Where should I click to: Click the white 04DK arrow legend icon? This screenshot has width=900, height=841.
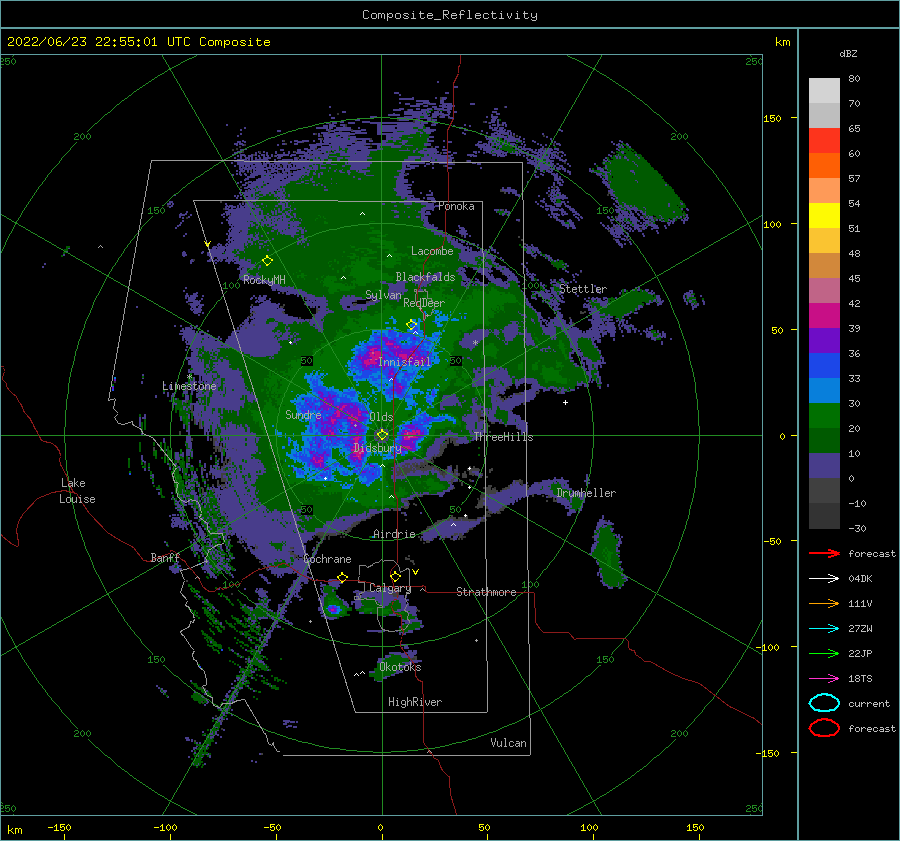pos(824,578)
